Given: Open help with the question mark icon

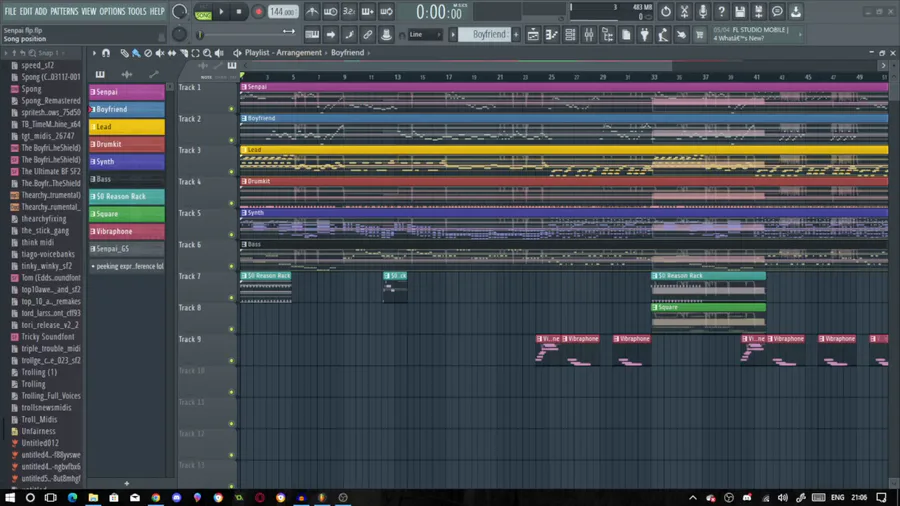Looking at the screenshot, I should 721,11.
